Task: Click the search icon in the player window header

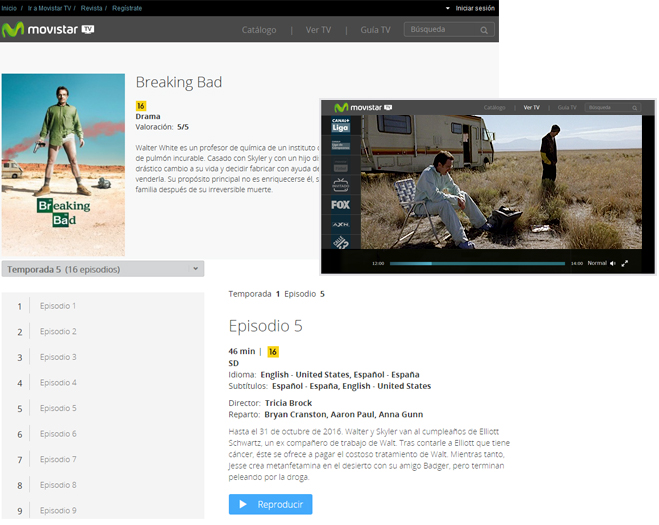Action: (x=635, y=108)
